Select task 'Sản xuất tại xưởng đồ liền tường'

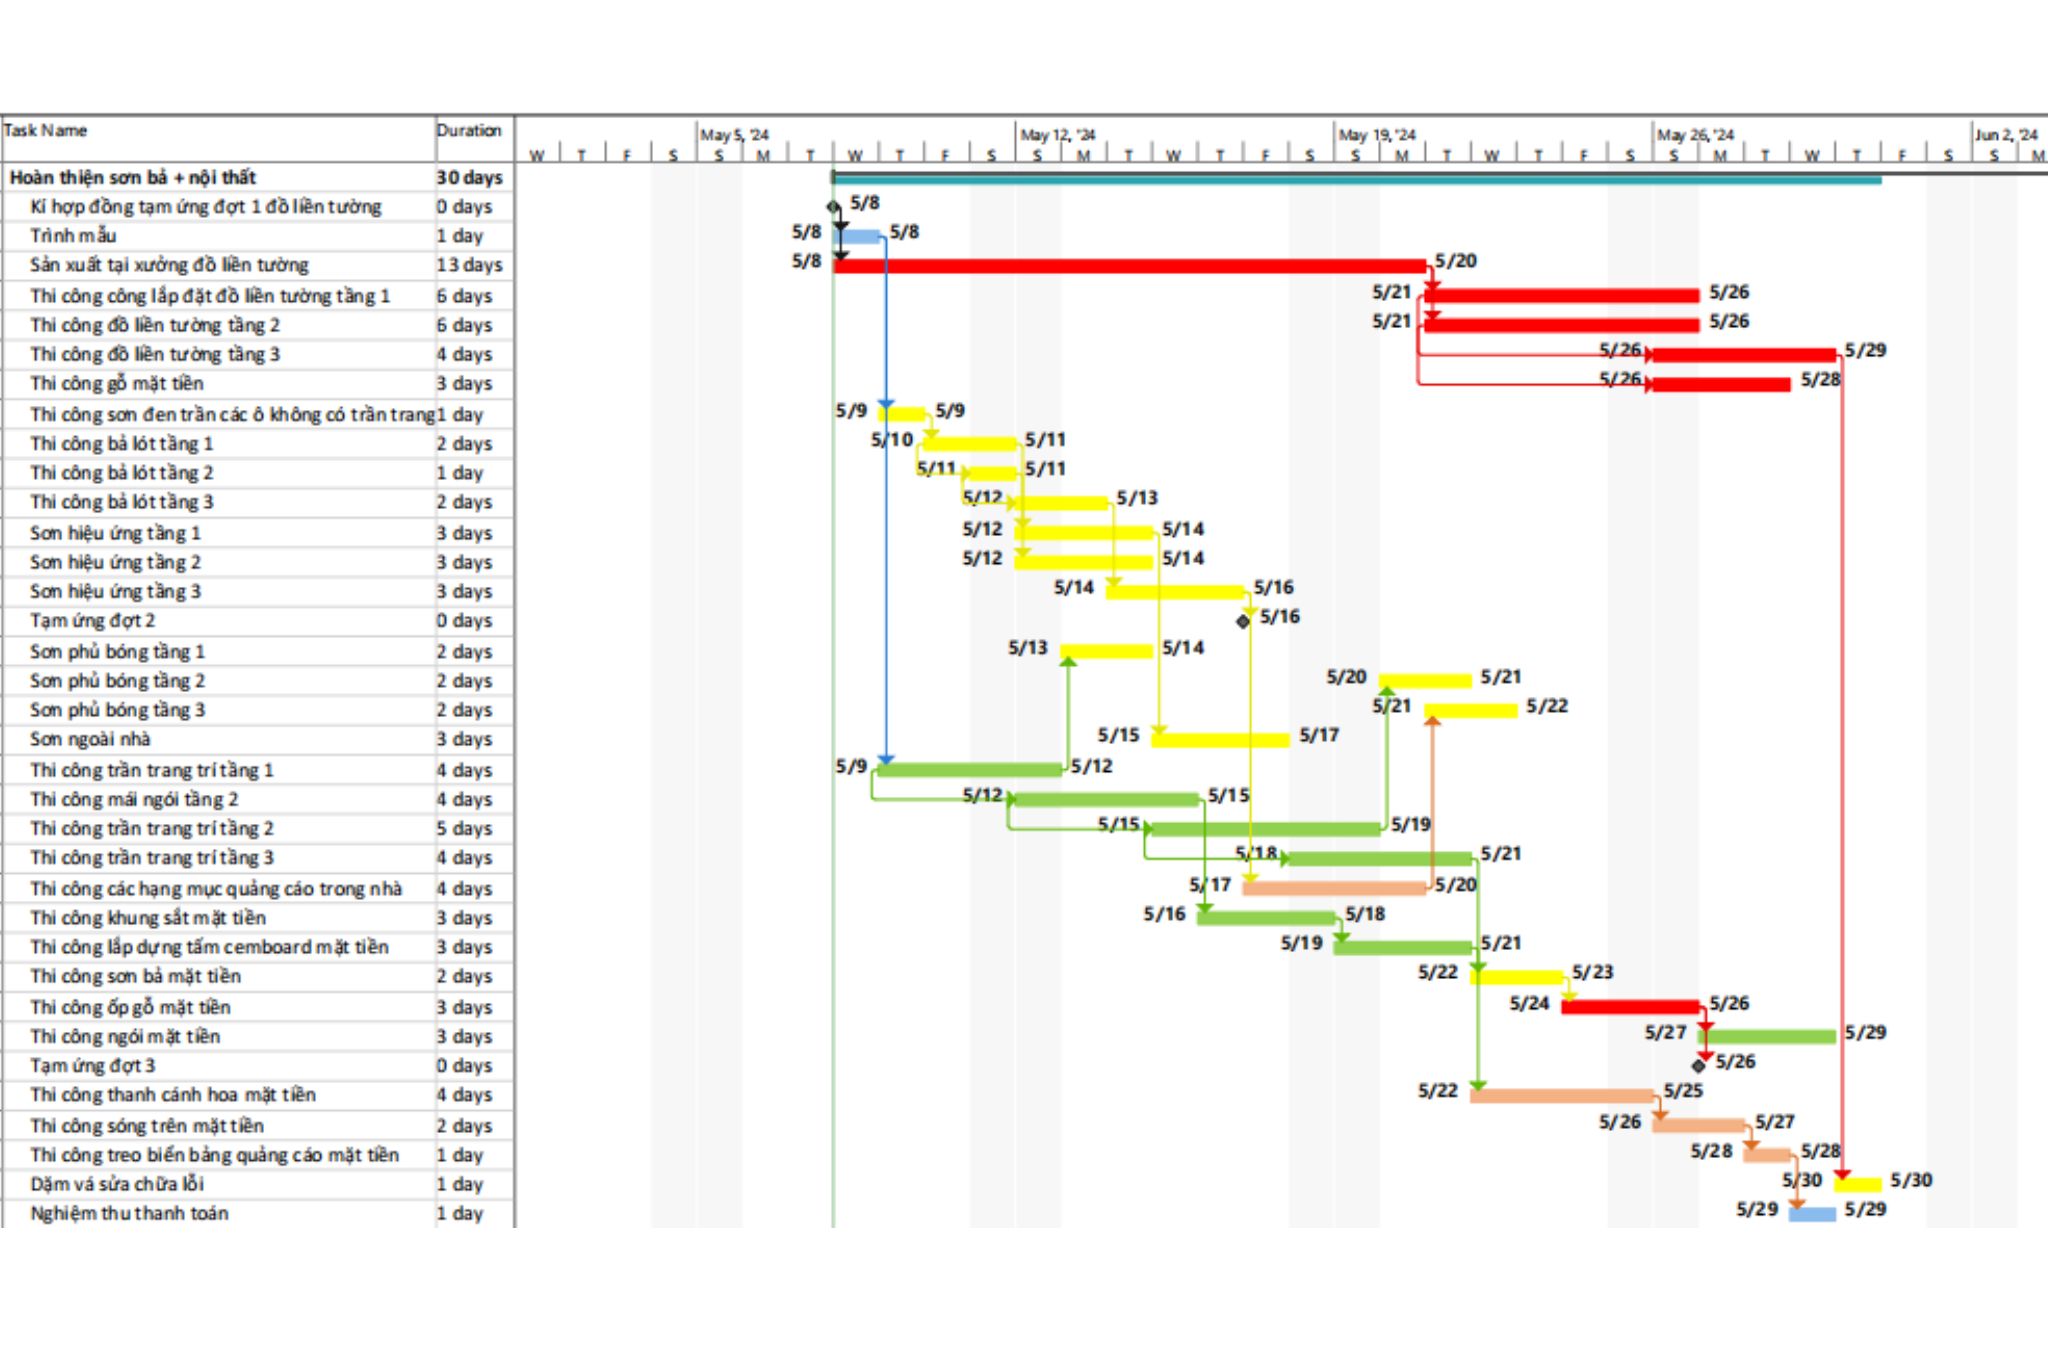(169, 265)
